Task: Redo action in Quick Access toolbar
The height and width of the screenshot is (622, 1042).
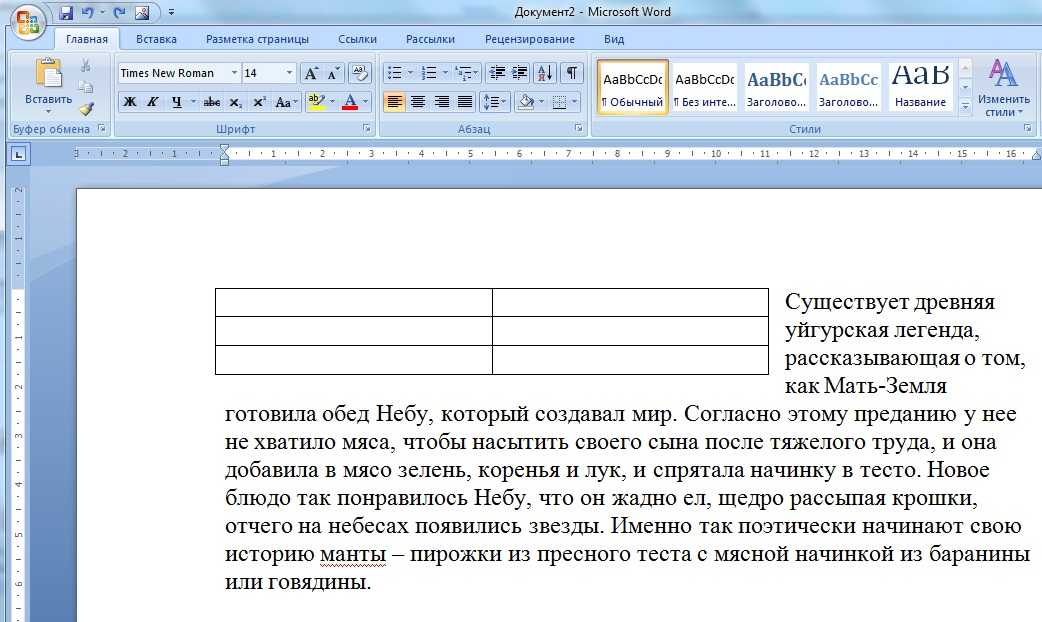Action: point(120,13)
